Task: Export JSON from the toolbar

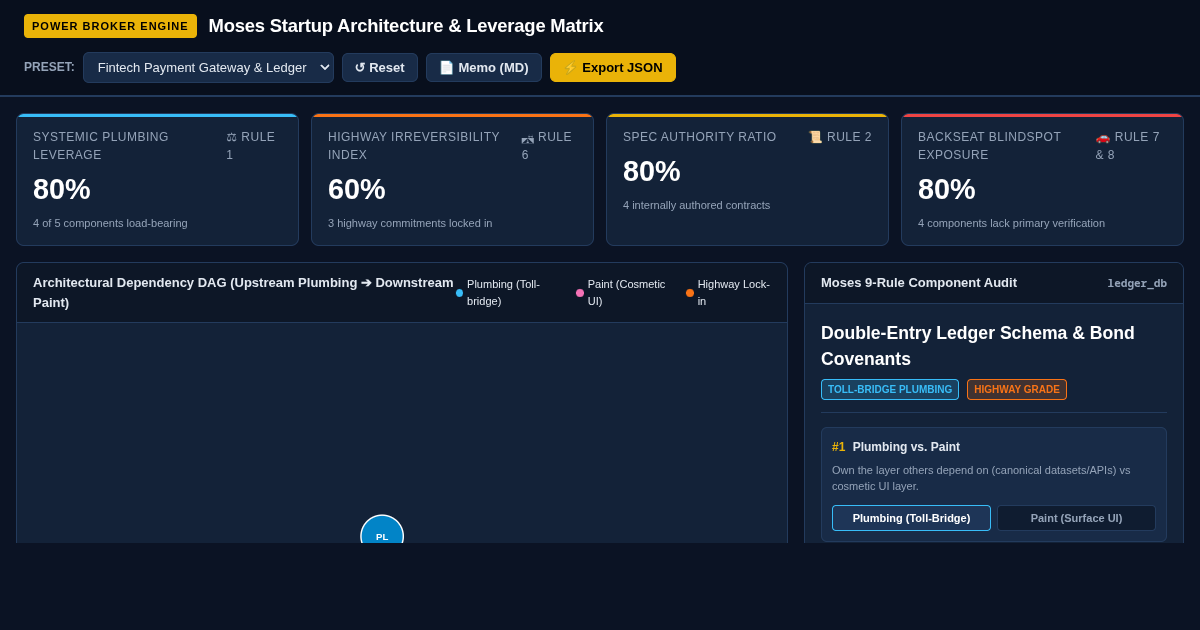Action: (x=613, y=67)
